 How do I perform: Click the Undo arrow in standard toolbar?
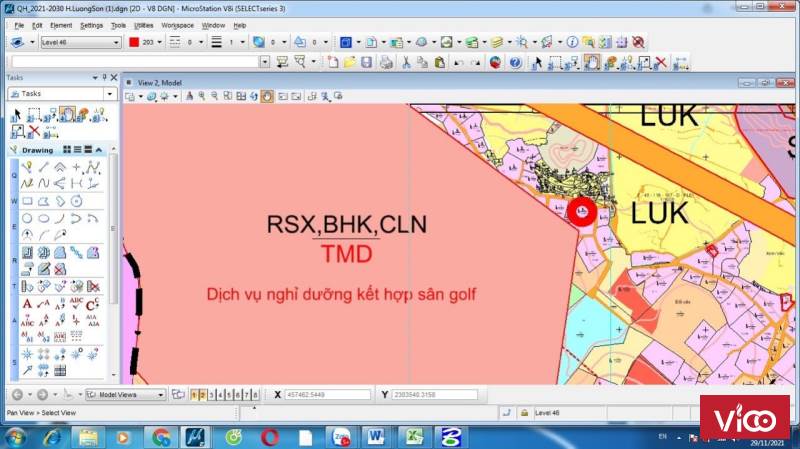tap(459, 63)
